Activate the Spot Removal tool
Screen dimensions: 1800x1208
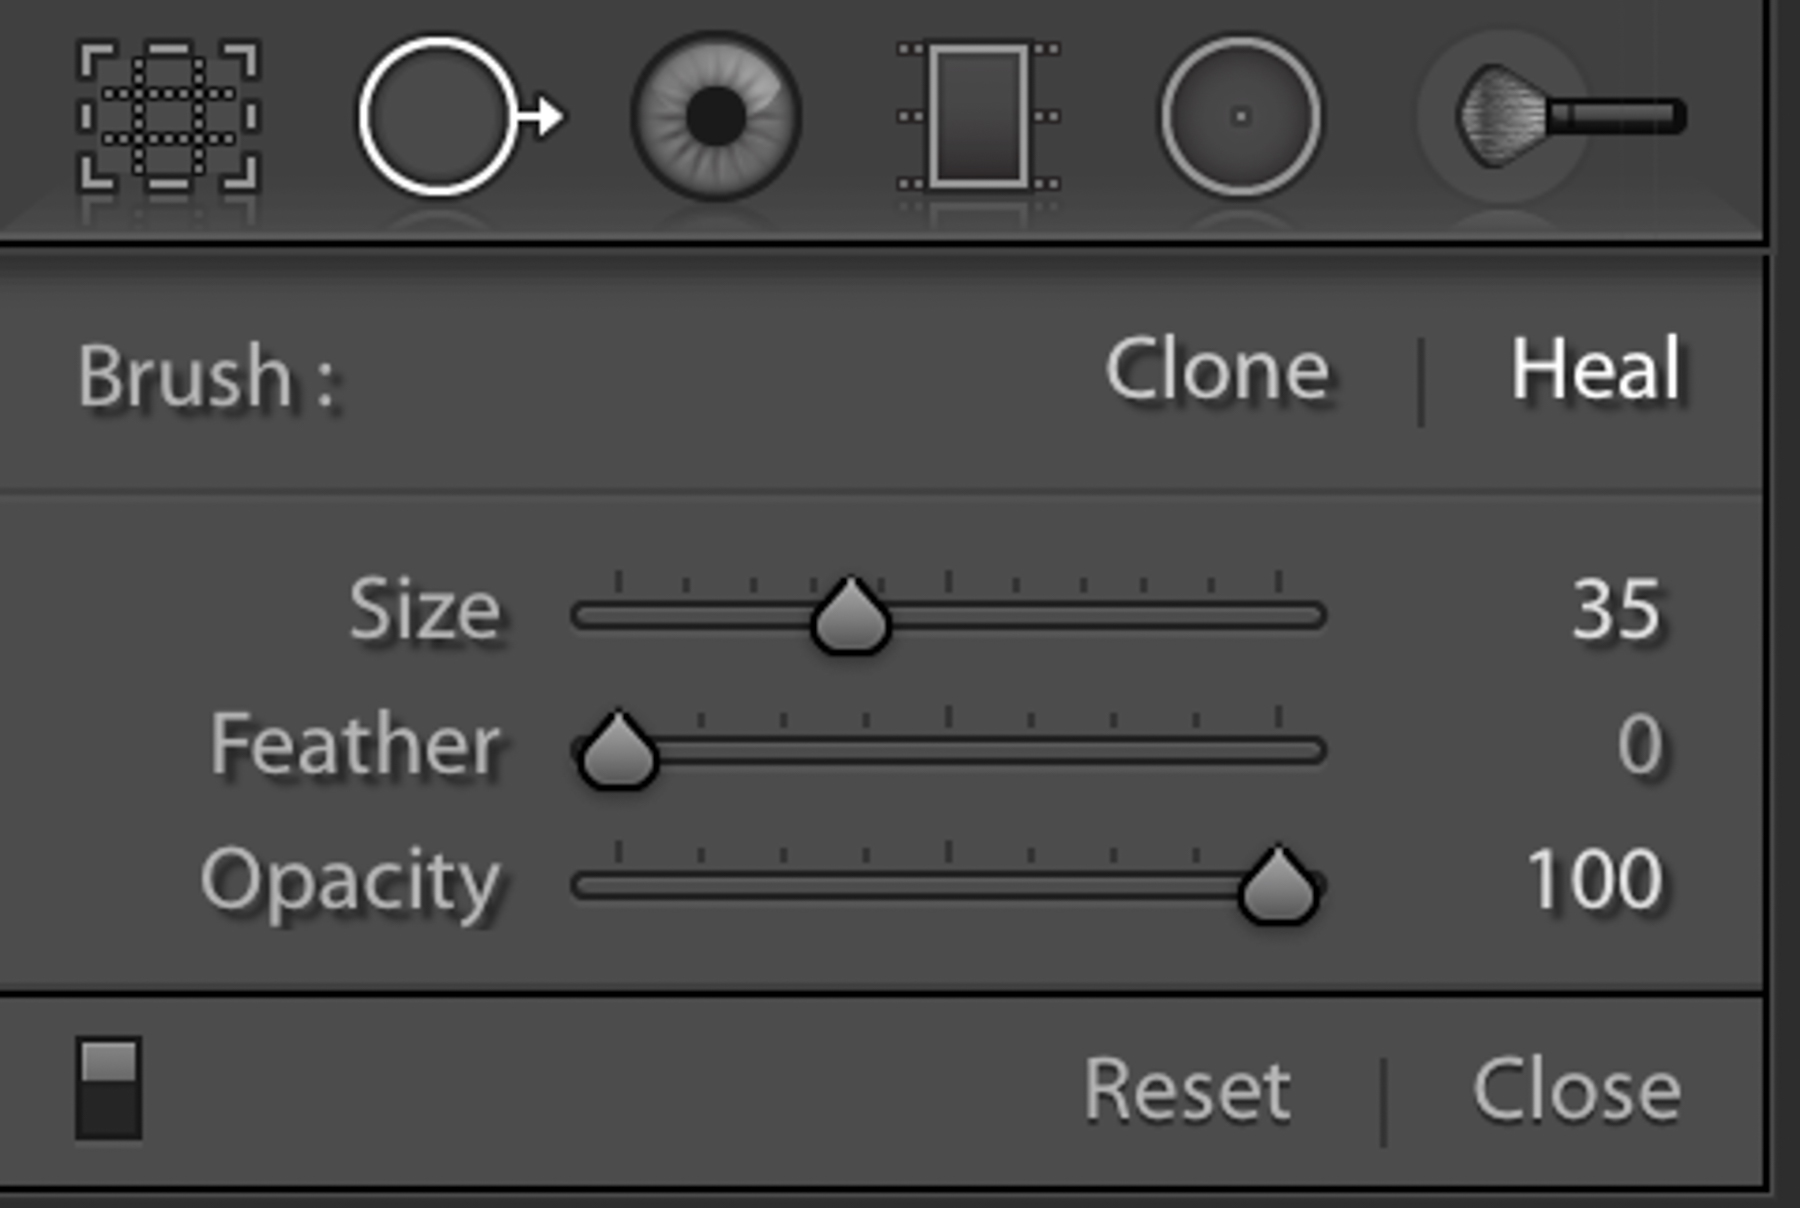click(461, 116)
